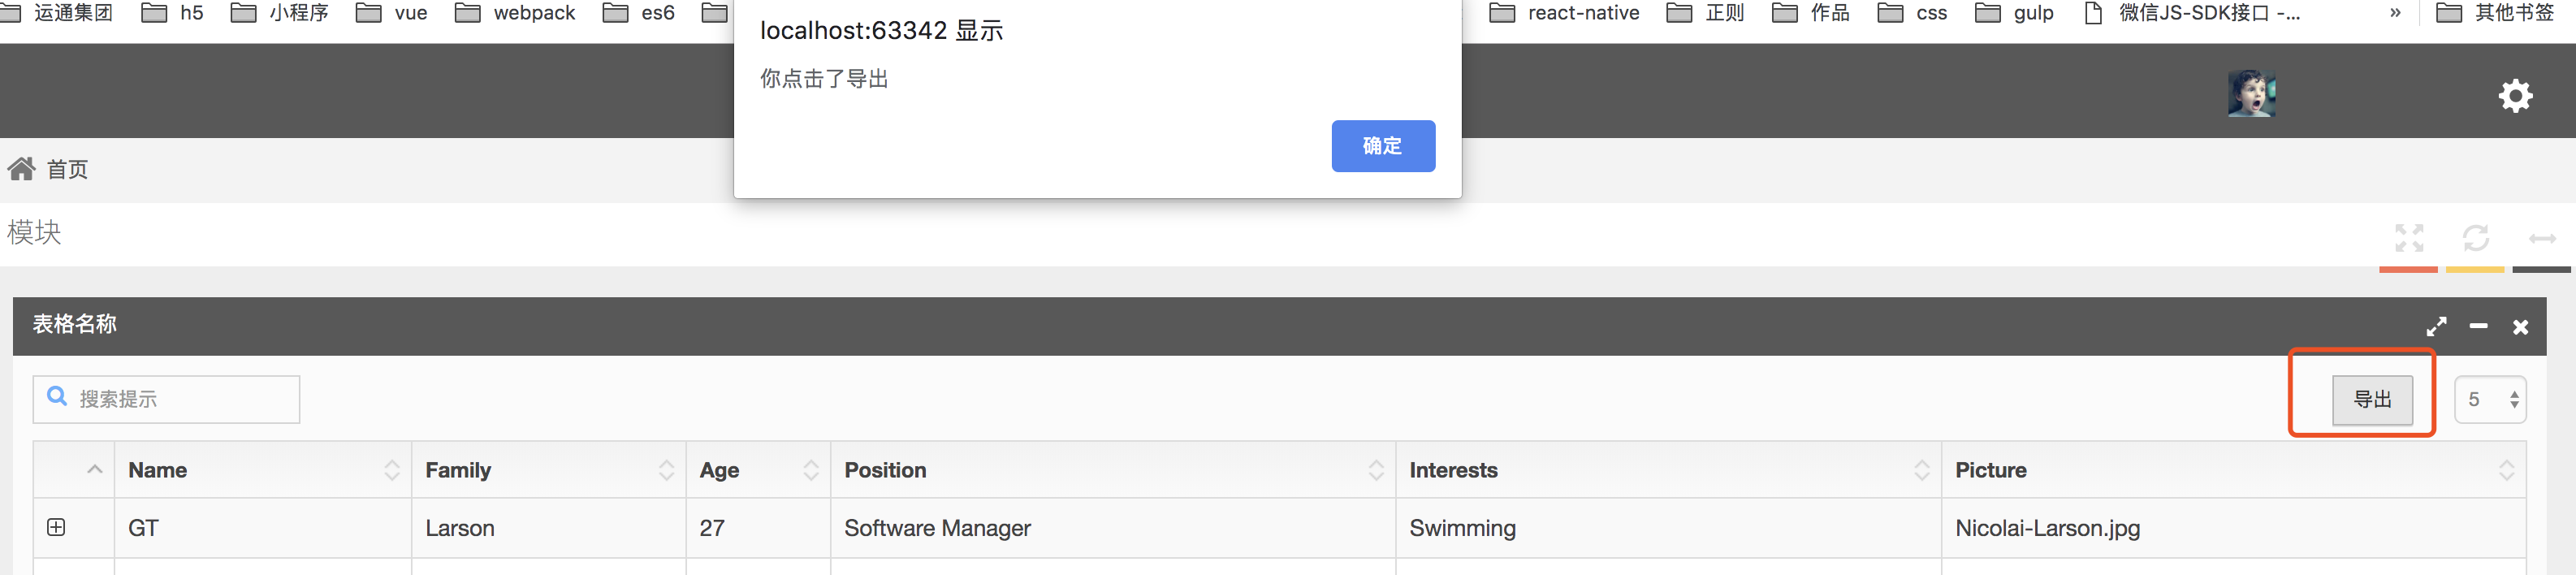2576x575 pixels.
Task: Click the module refresh icon
Action: [x=2475, y=238]
